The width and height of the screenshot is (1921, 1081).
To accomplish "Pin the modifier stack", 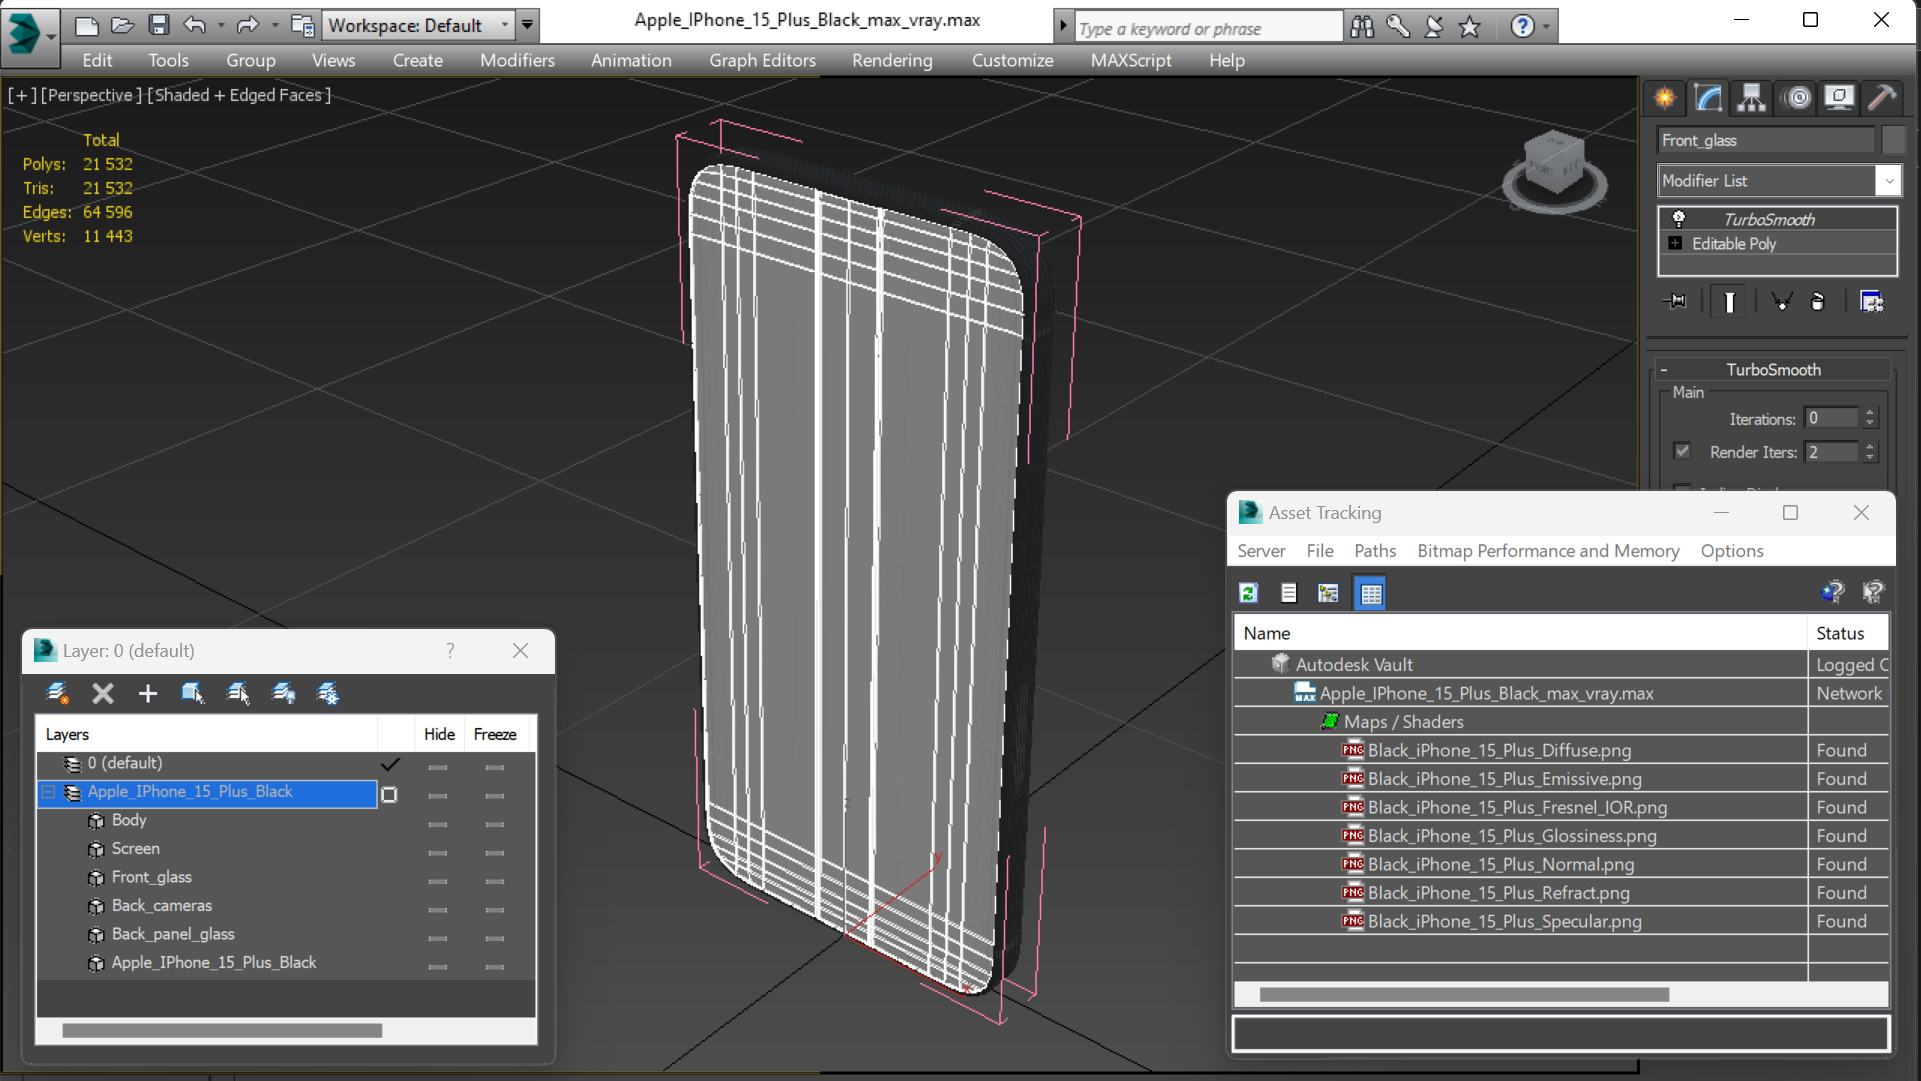I will pos(1676,301).
